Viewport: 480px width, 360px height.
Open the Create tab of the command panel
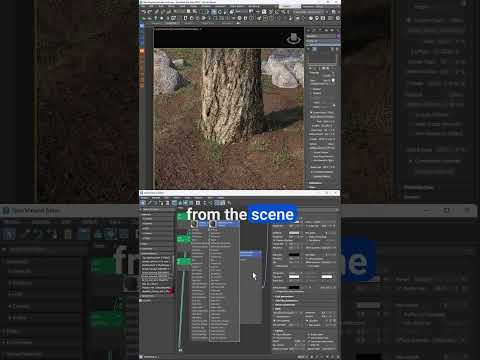[309, 30]
